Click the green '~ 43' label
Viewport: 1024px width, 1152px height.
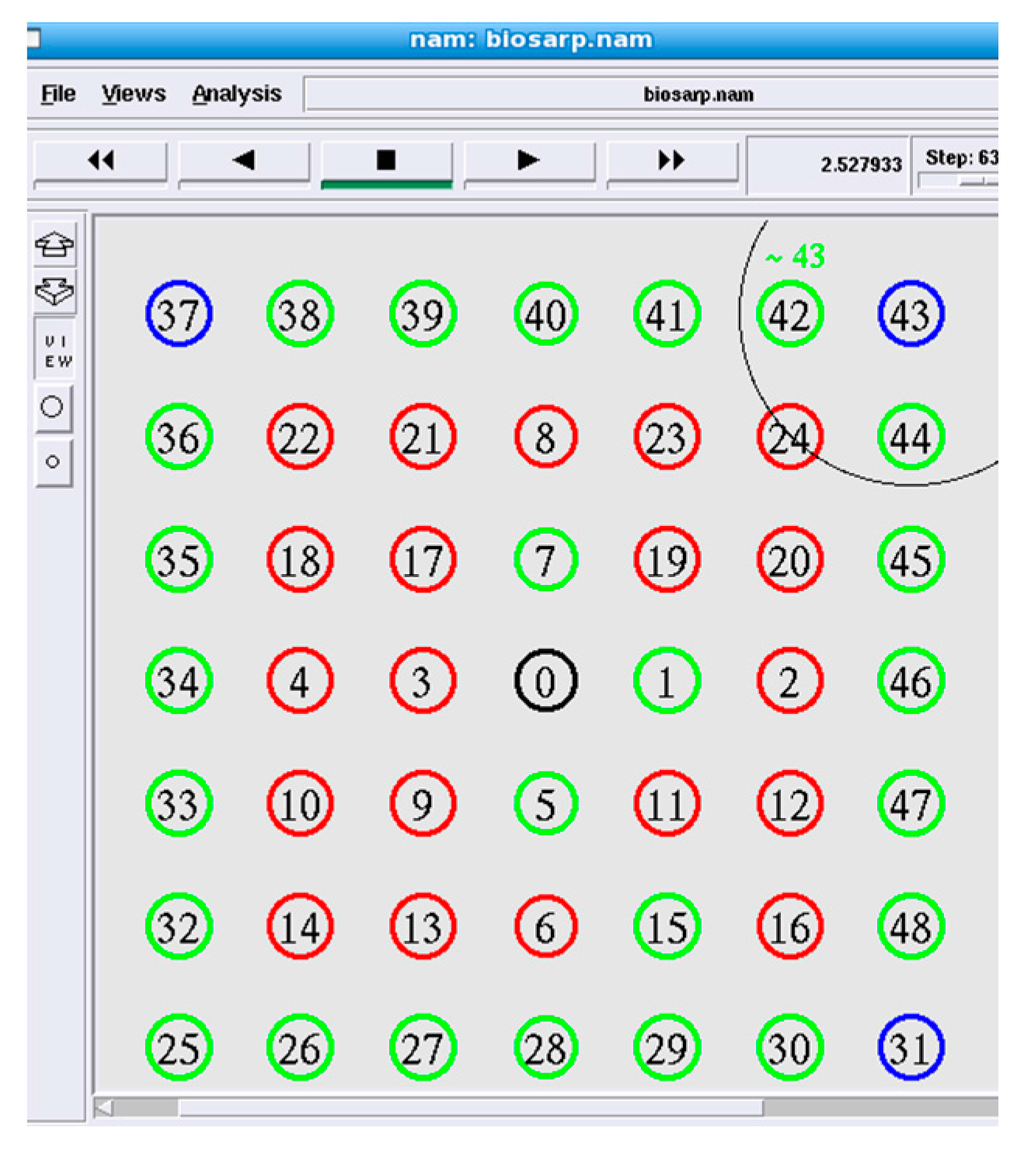pyautogui.click(x=796, y=256)
